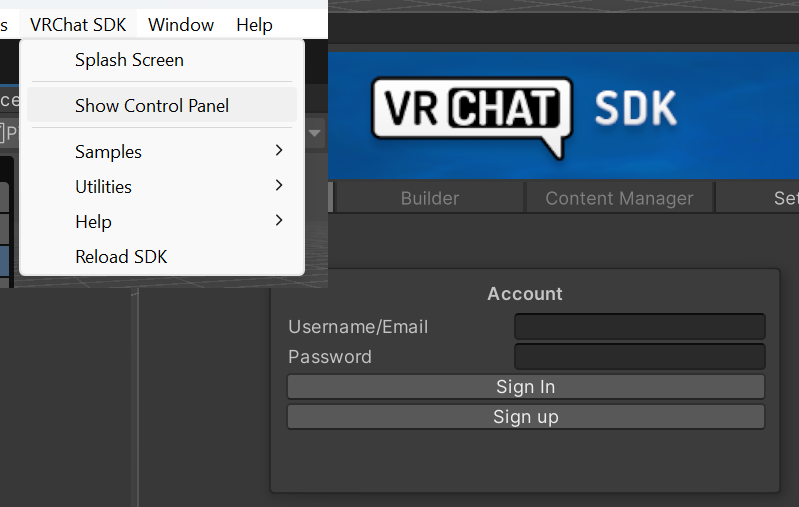Click chevron beside Help submenu item
This screenshot has height=507, width=799.
coord(279,221)
